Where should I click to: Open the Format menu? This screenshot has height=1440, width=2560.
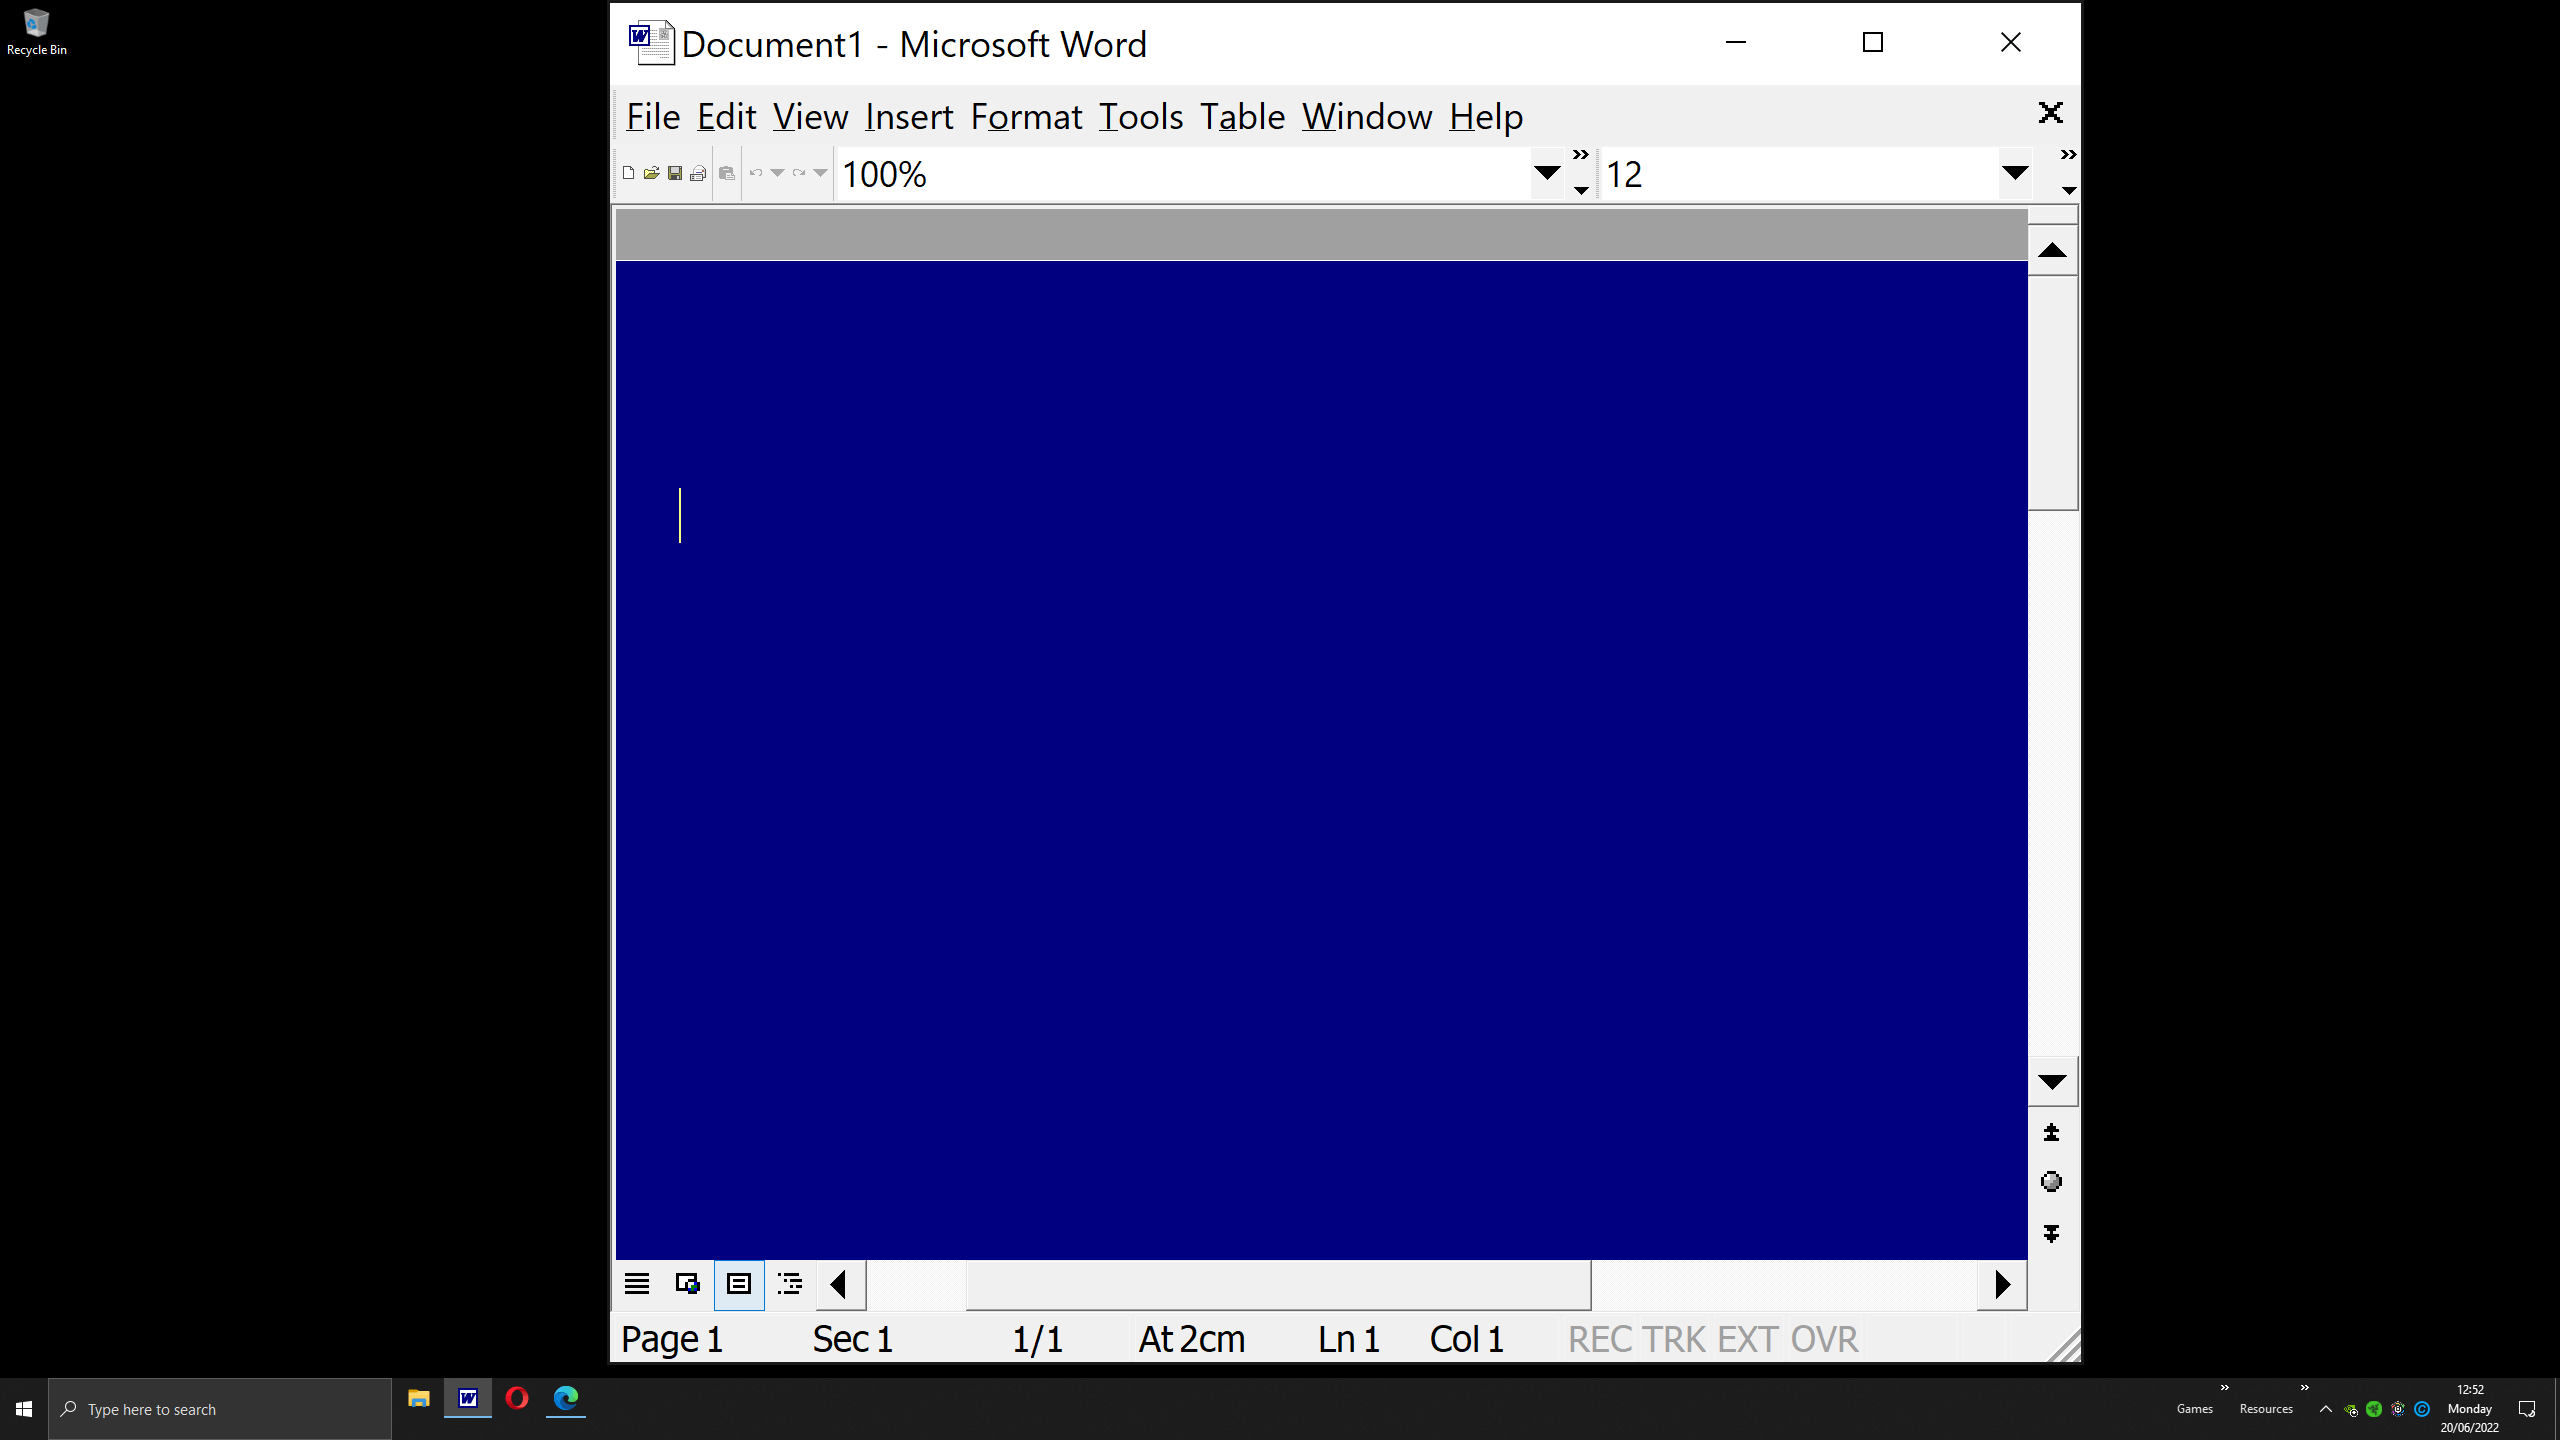pos(1026,117)
